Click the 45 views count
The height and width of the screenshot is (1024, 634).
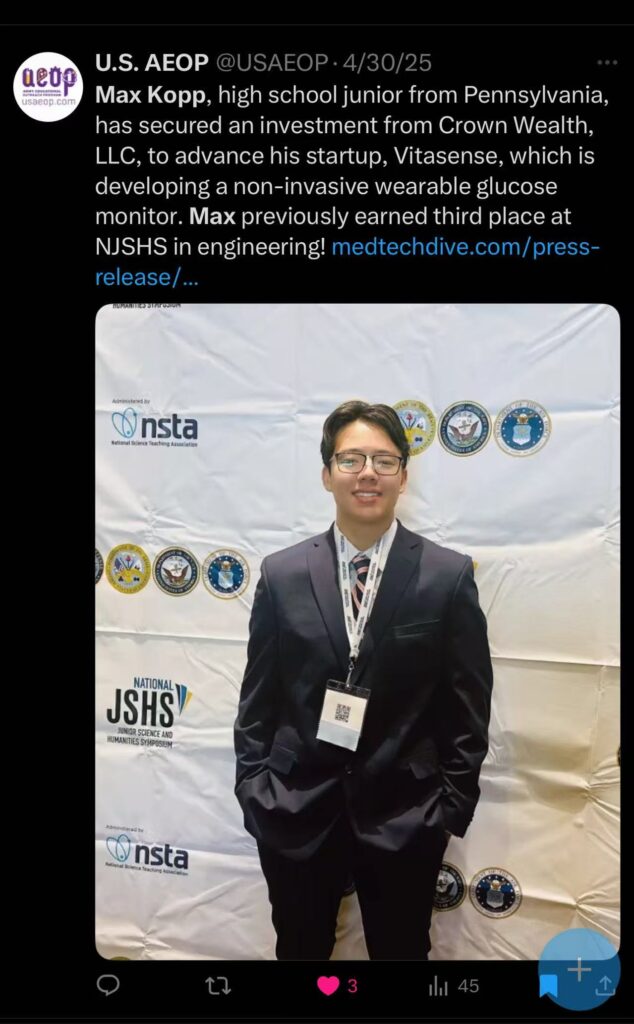click(468, 985)
